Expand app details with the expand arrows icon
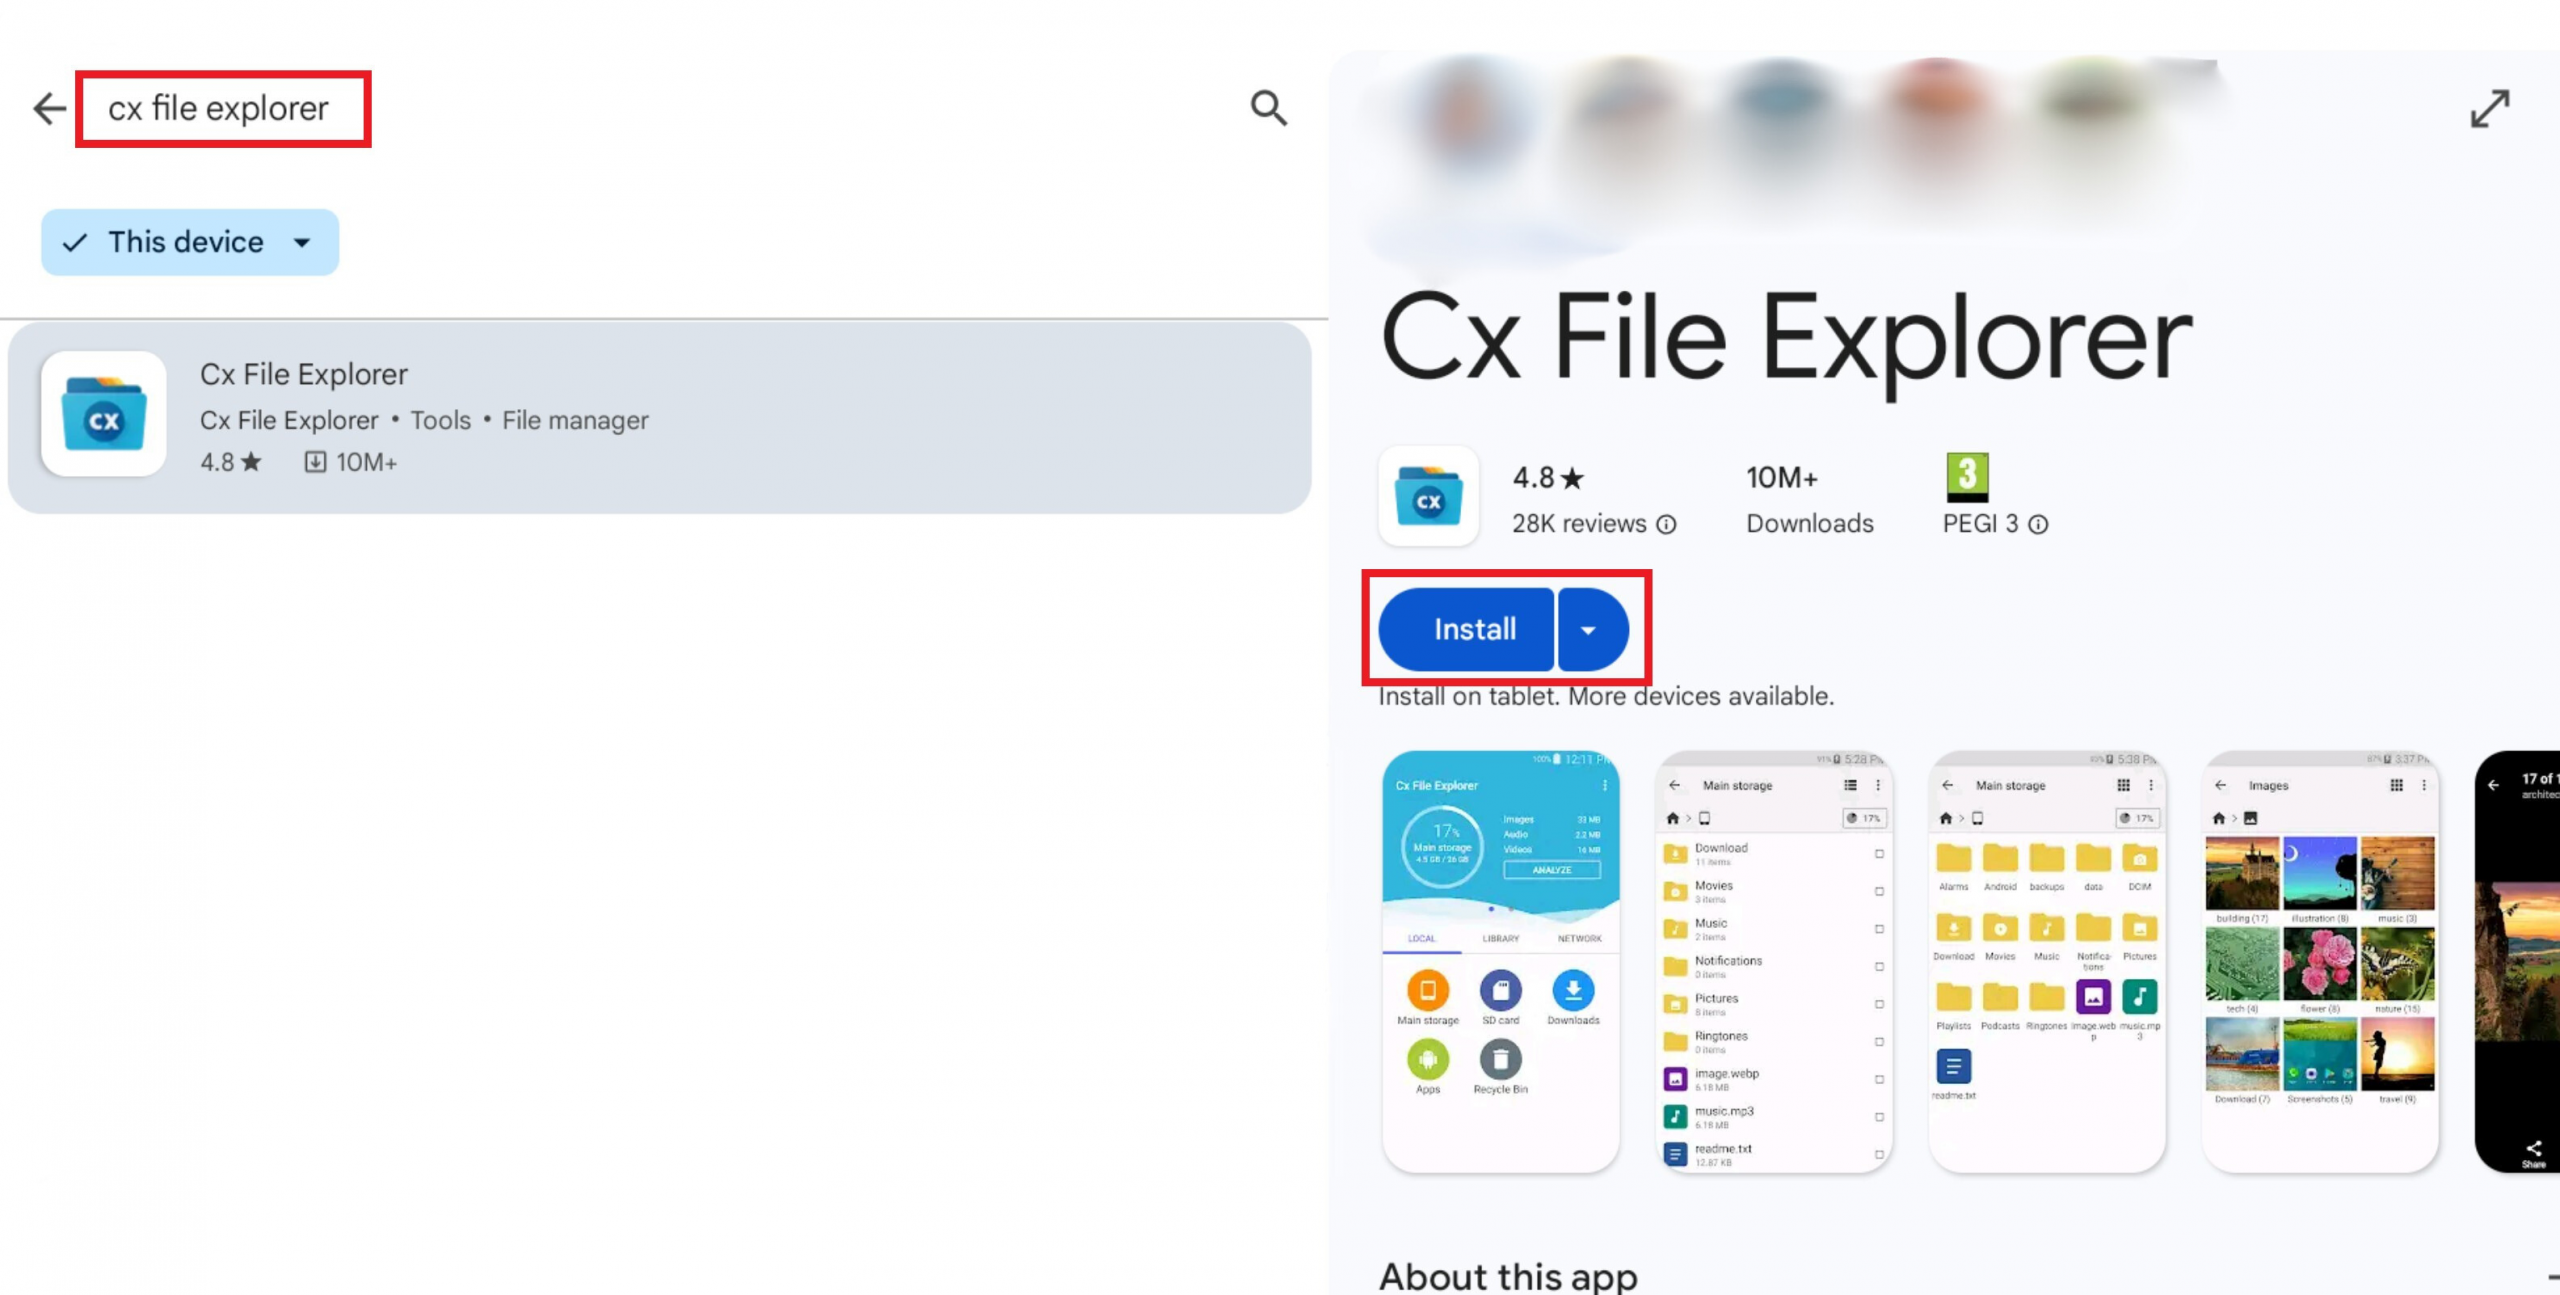2560x1295 pixels. point(2490,109)
